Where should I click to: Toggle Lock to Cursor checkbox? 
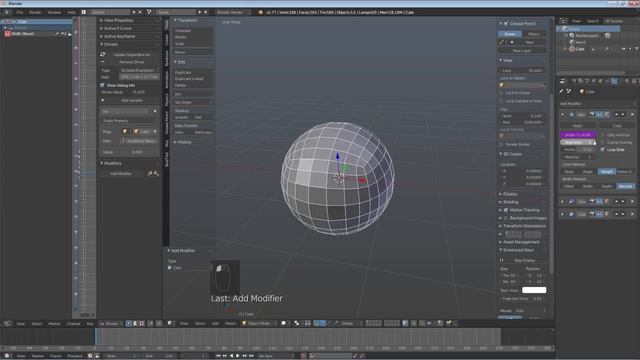point(502,93)
